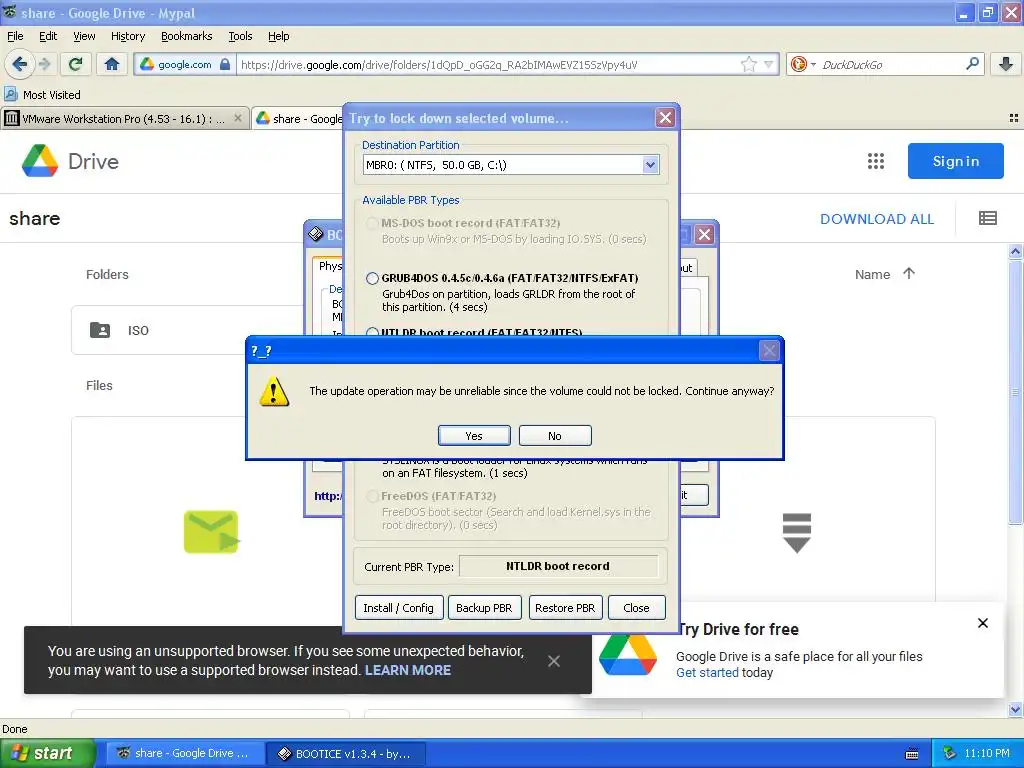This screenshot has height=768, width=1024.
Task: Open the Bookmarks menu
Action: (x=187, y=36)
